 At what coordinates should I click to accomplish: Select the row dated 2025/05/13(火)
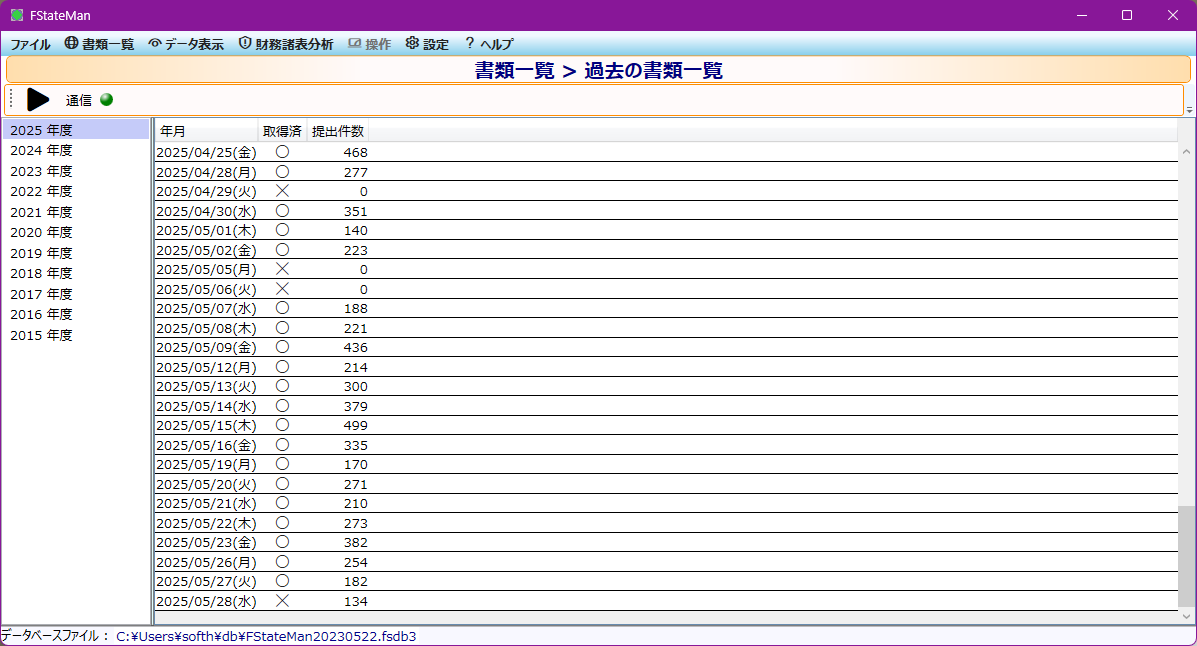[x=666, y=386]
